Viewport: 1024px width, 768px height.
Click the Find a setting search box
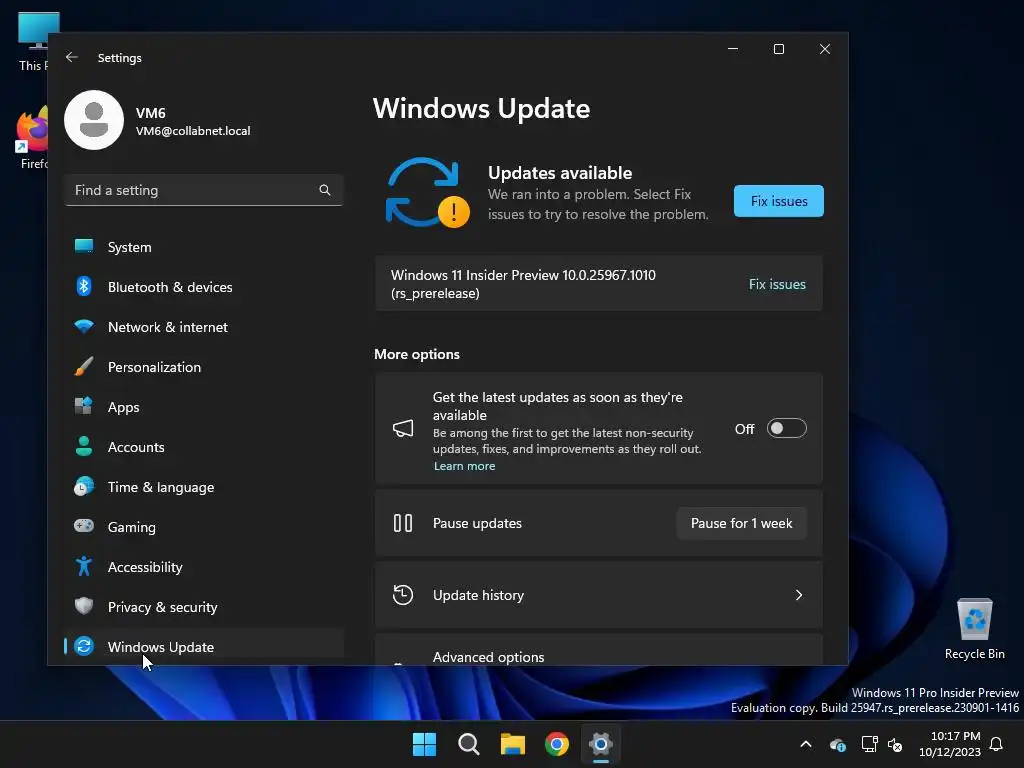[204, 190]
